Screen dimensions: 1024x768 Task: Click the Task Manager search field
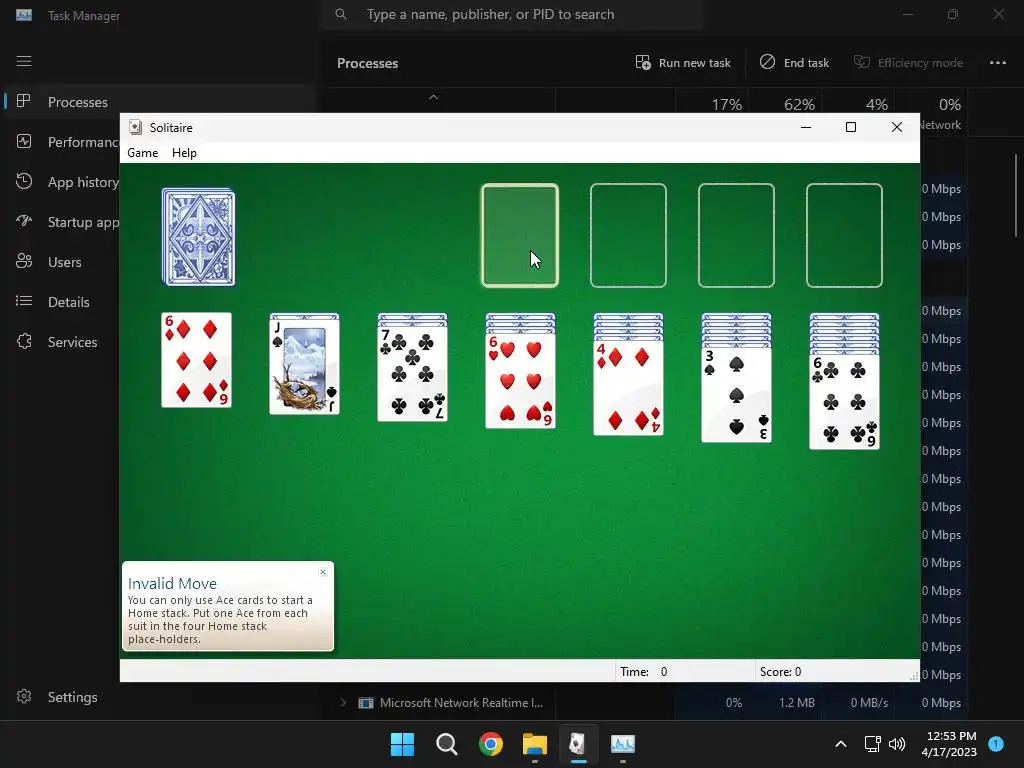pos(512,14)
